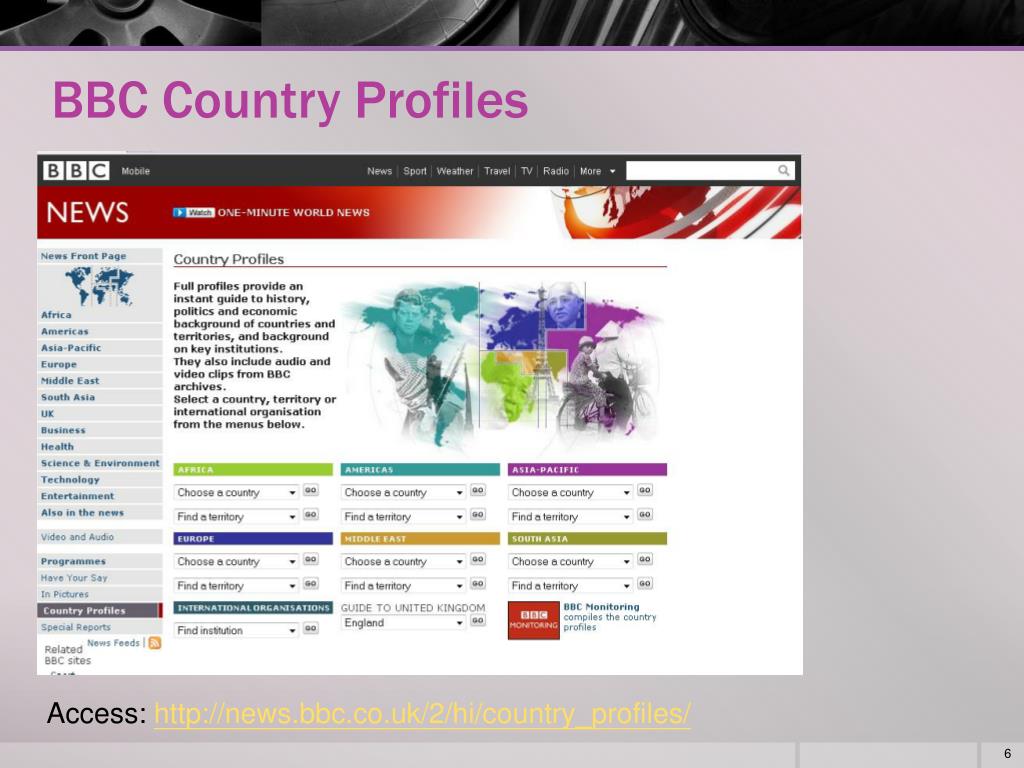Image resolution: width=1024 pixels, height=768 pixels.
Task: Click the BBC Monitoring red logo
Action: tap(534, 620)
